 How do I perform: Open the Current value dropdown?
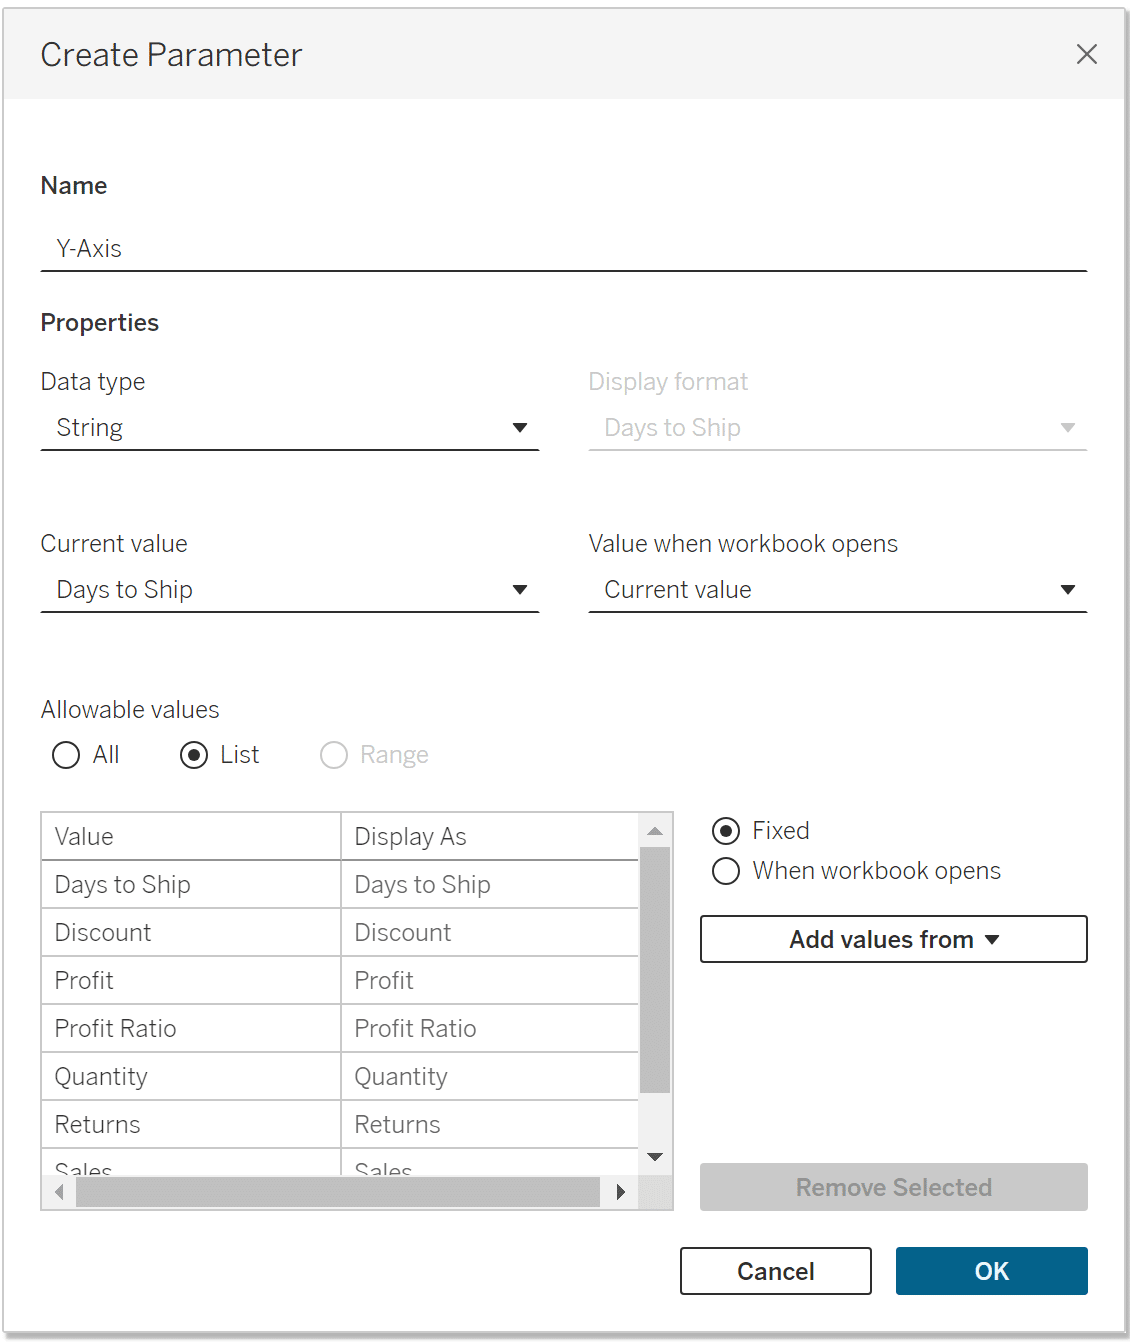click(290, 590)
